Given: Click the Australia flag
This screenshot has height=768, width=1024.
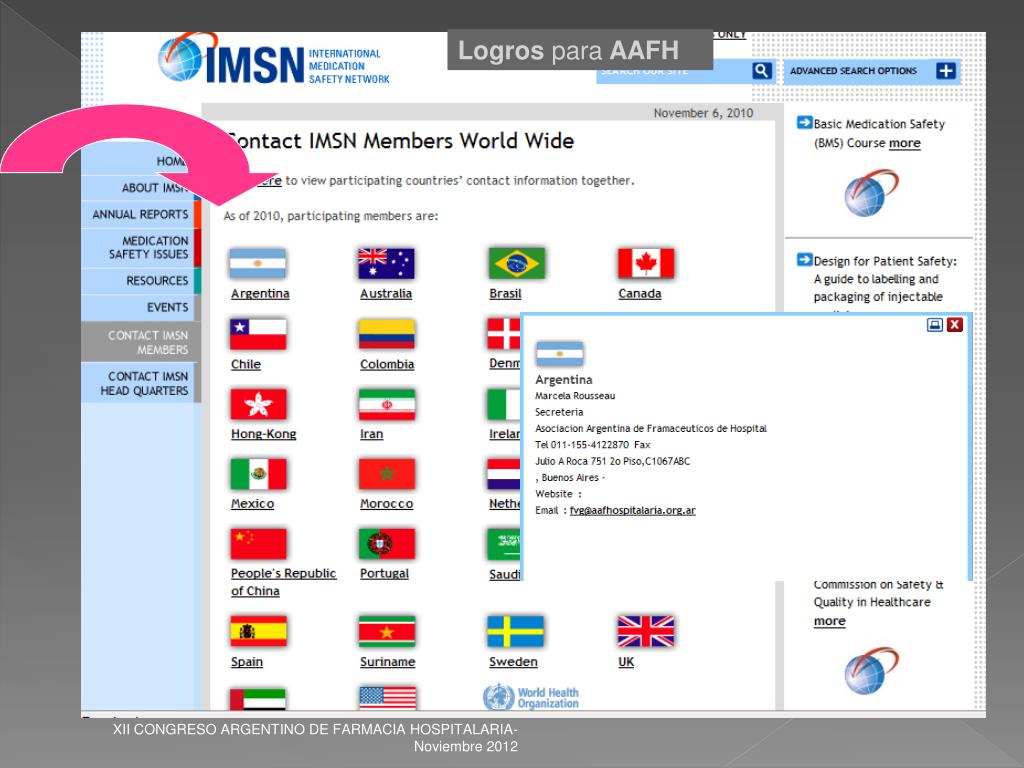Looking at the screenshot, I should [x=387, y=263].
